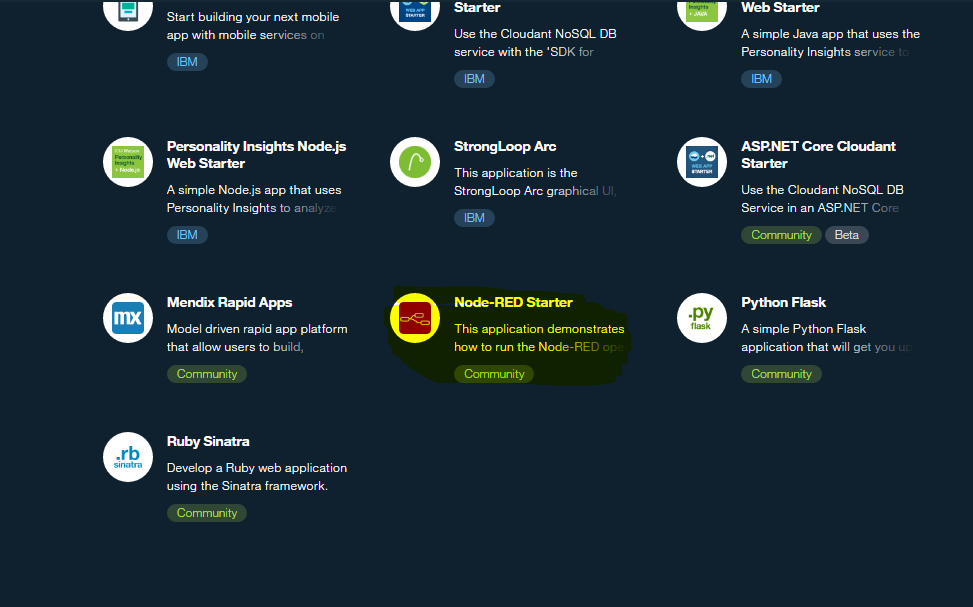Screen dimensions: 973x607
Task: Open Personality Insights Node.js Web Starter title
Action: 256,155
